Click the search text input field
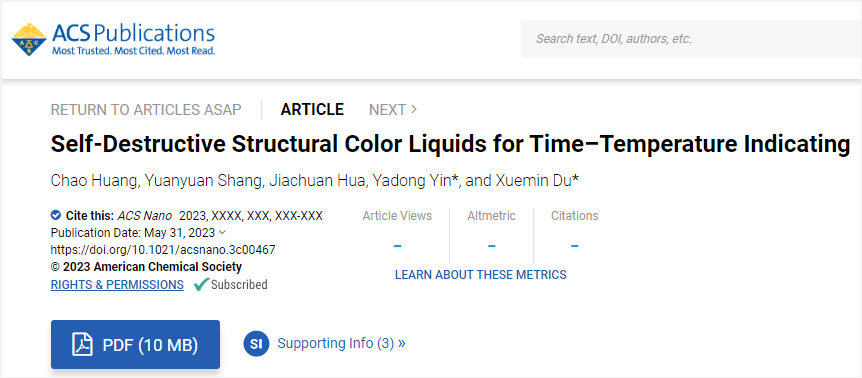862x378 pixels. pyautogui.click(x=691, y=39)
